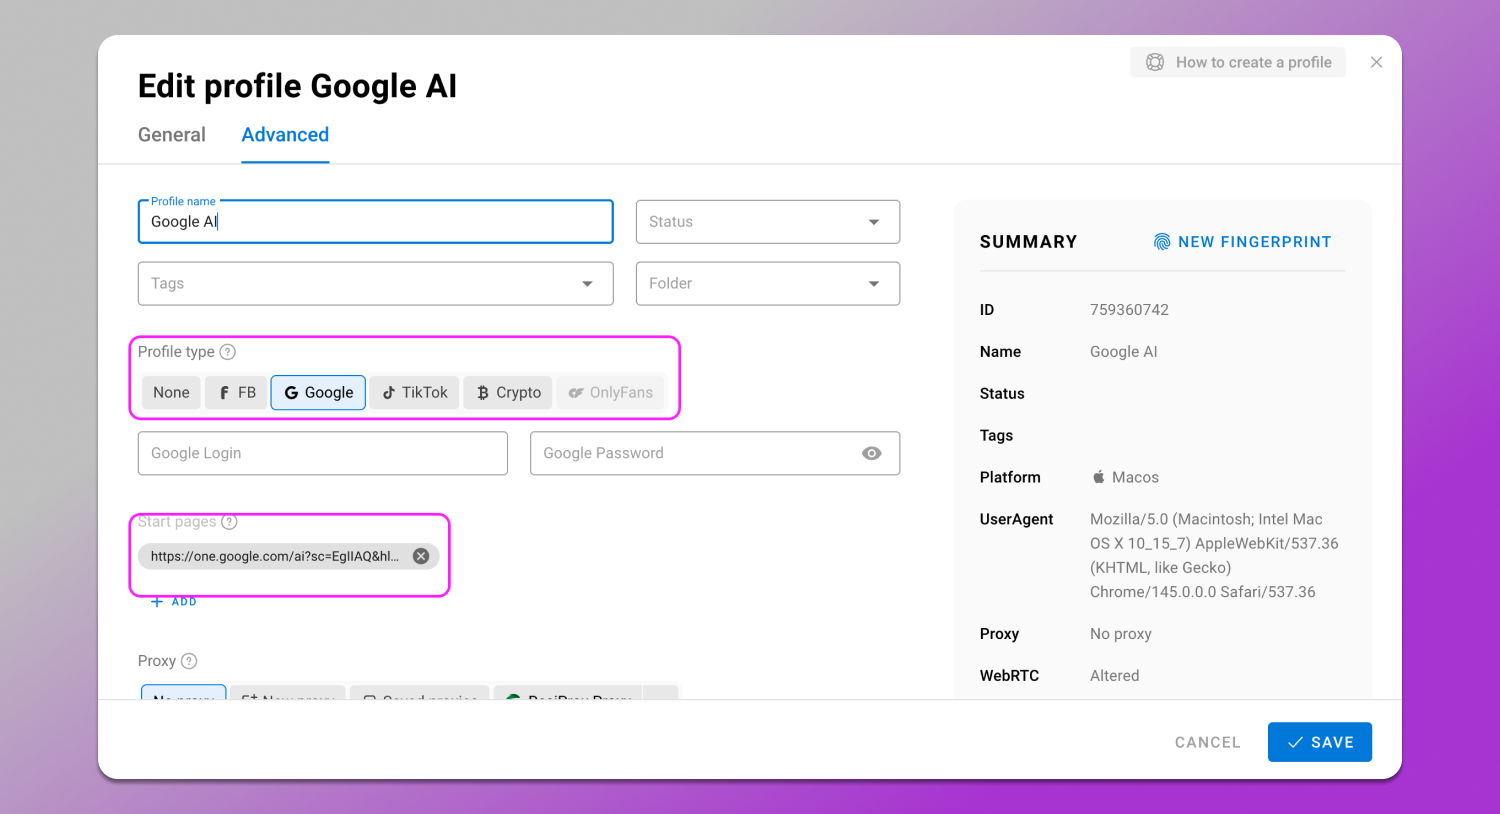
Task: Remove the one.google.com start page chip
Action: click(x=421, y=556)
